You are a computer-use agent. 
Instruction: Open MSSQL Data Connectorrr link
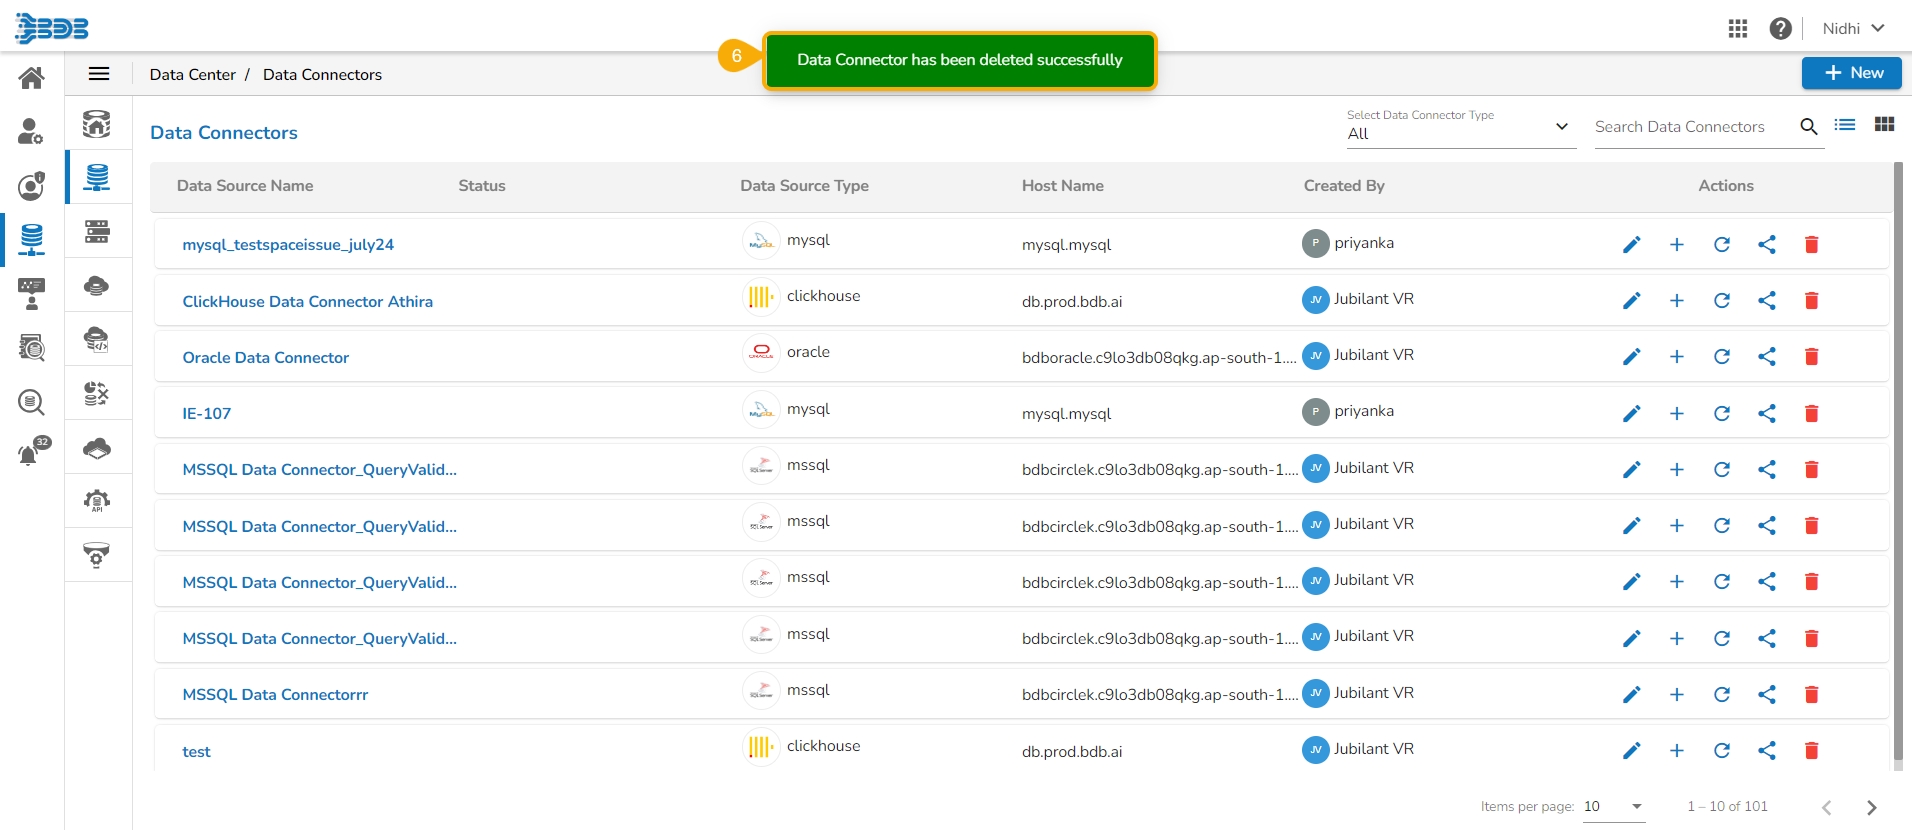point(275,695)
